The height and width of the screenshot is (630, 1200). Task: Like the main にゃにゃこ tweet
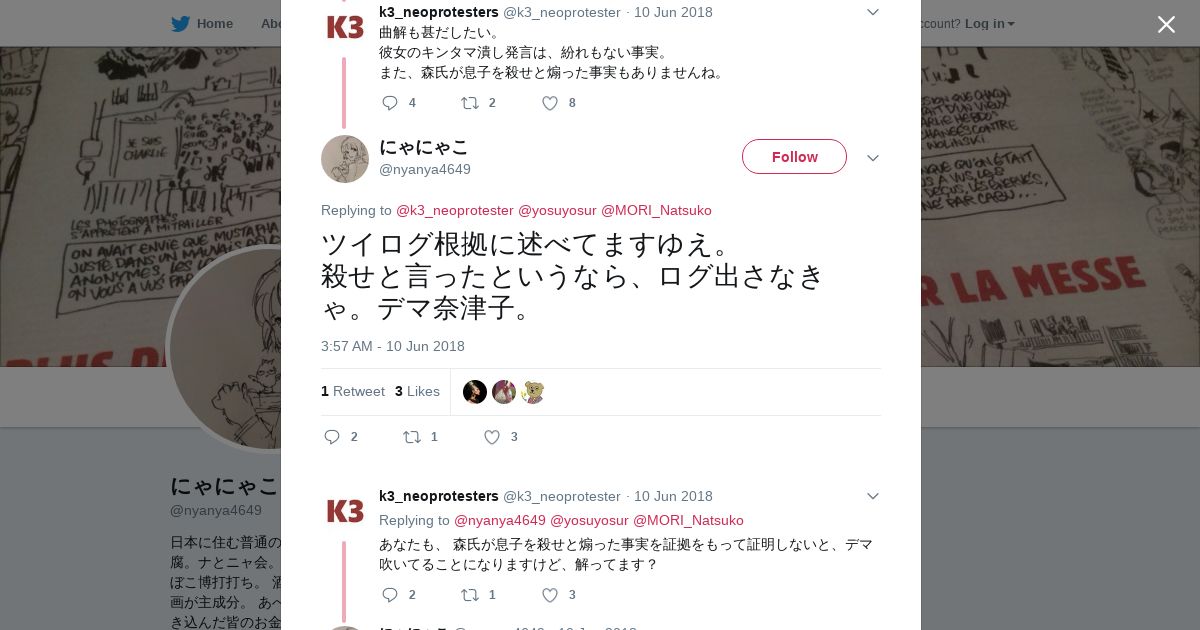[492, 437]
